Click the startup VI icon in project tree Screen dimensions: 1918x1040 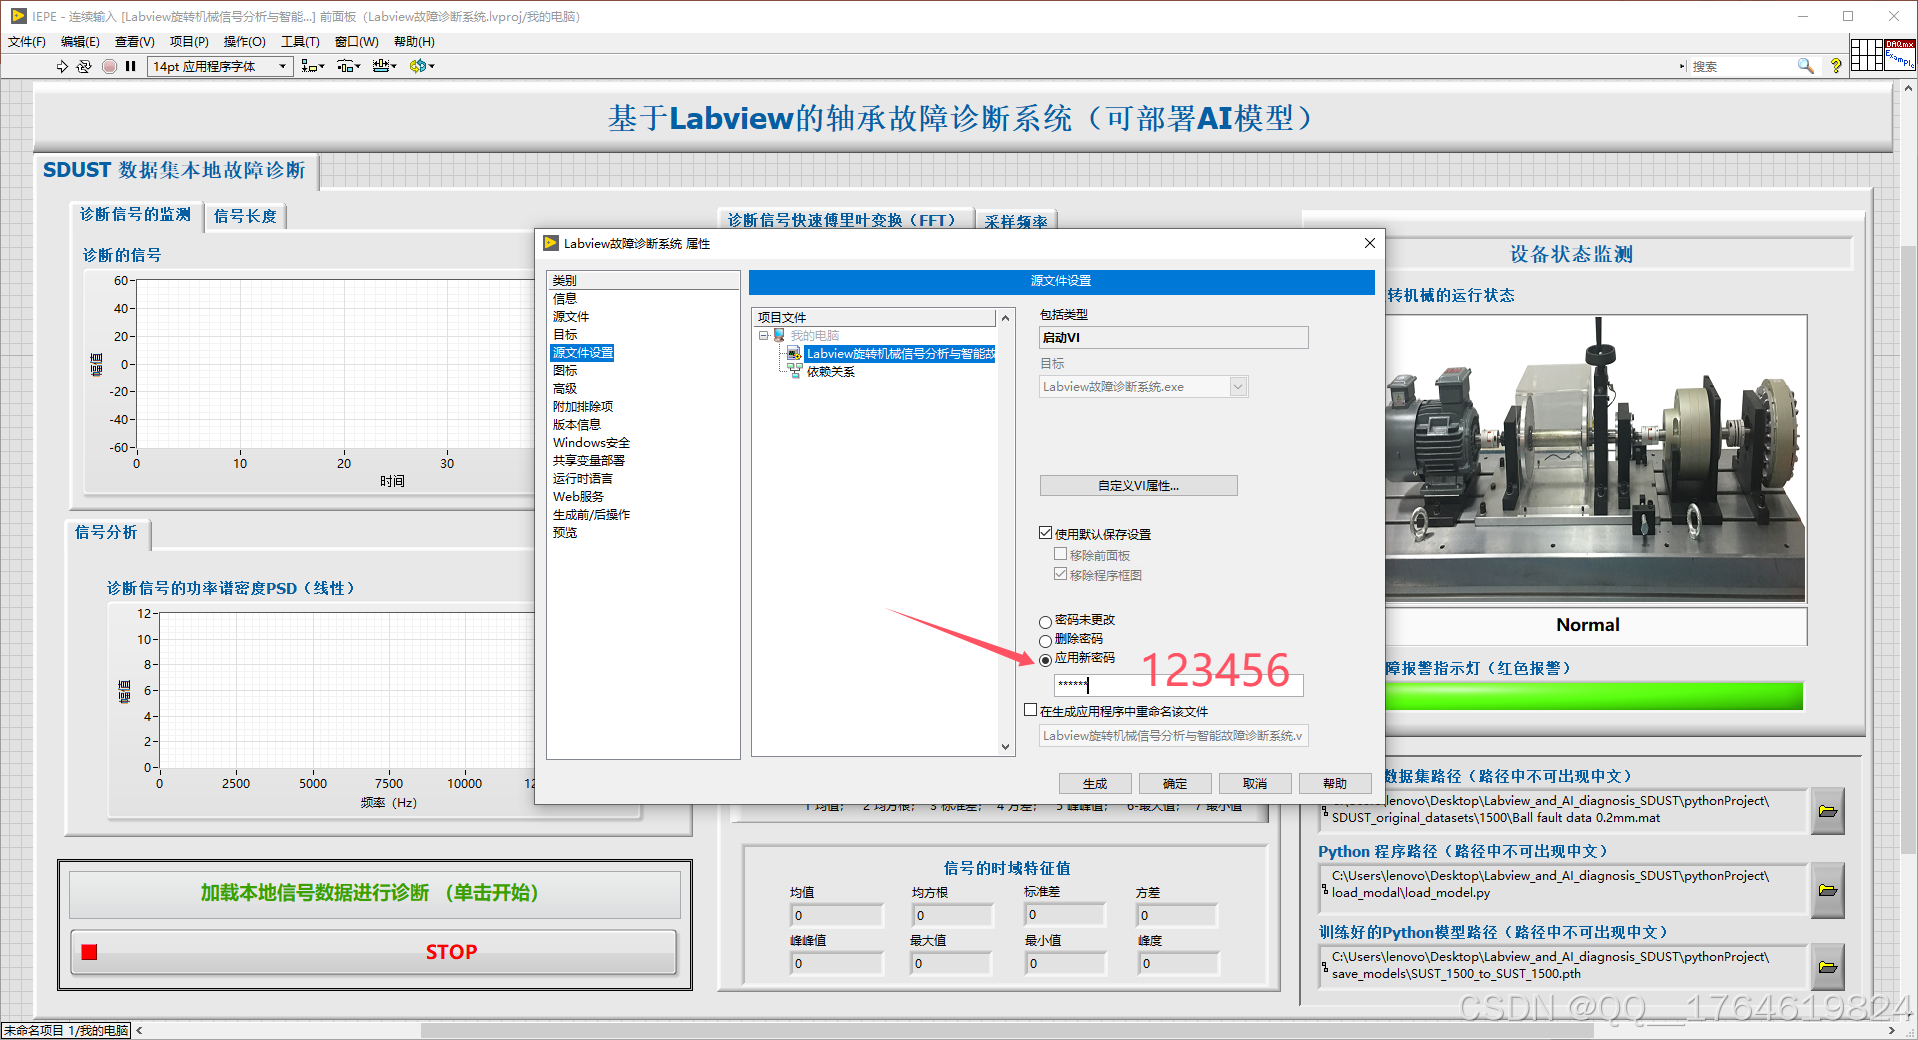click(795, 354)
